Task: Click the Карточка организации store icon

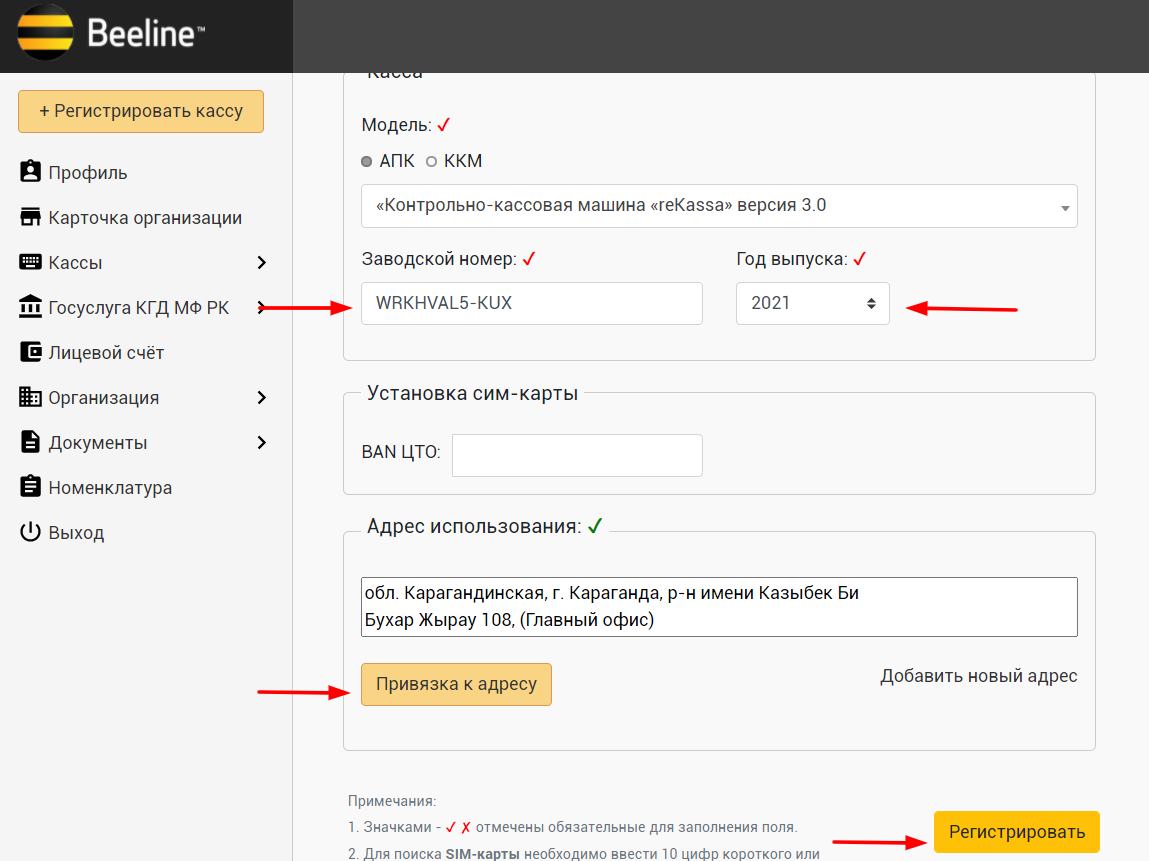Action: [30, 217]
